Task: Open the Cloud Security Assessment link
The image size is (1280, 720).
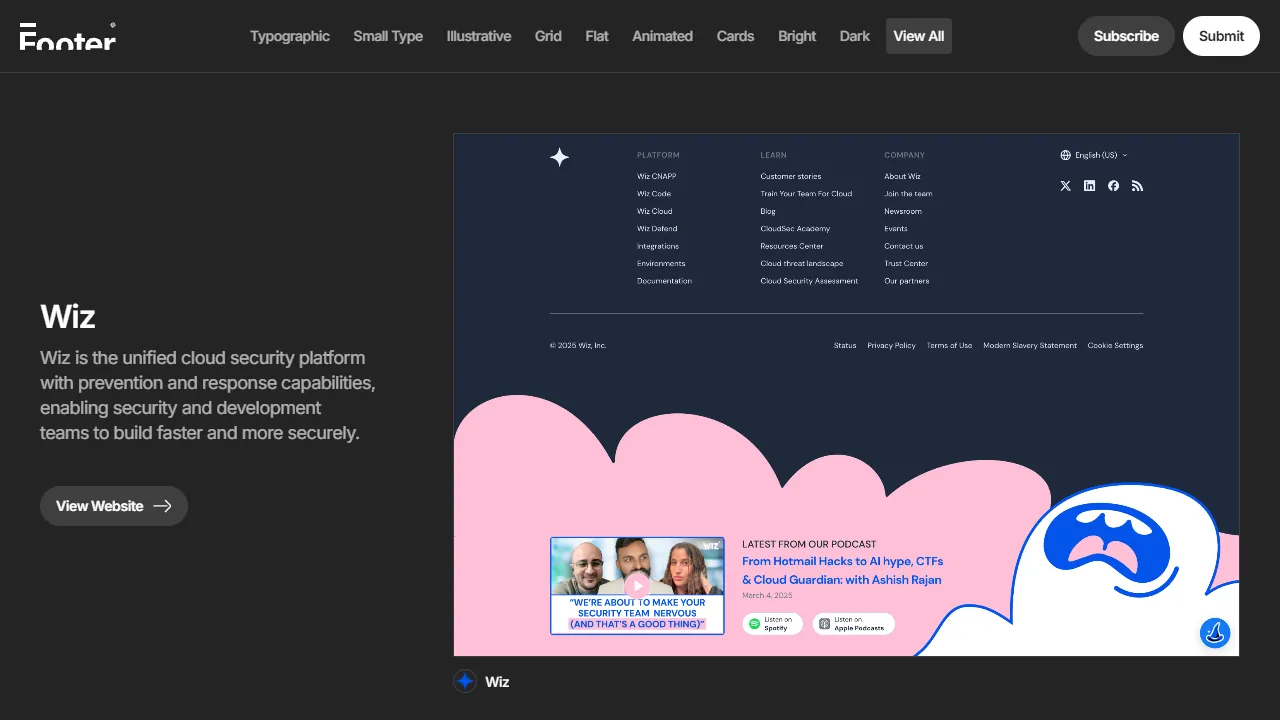Action: [x=809, y=281]
